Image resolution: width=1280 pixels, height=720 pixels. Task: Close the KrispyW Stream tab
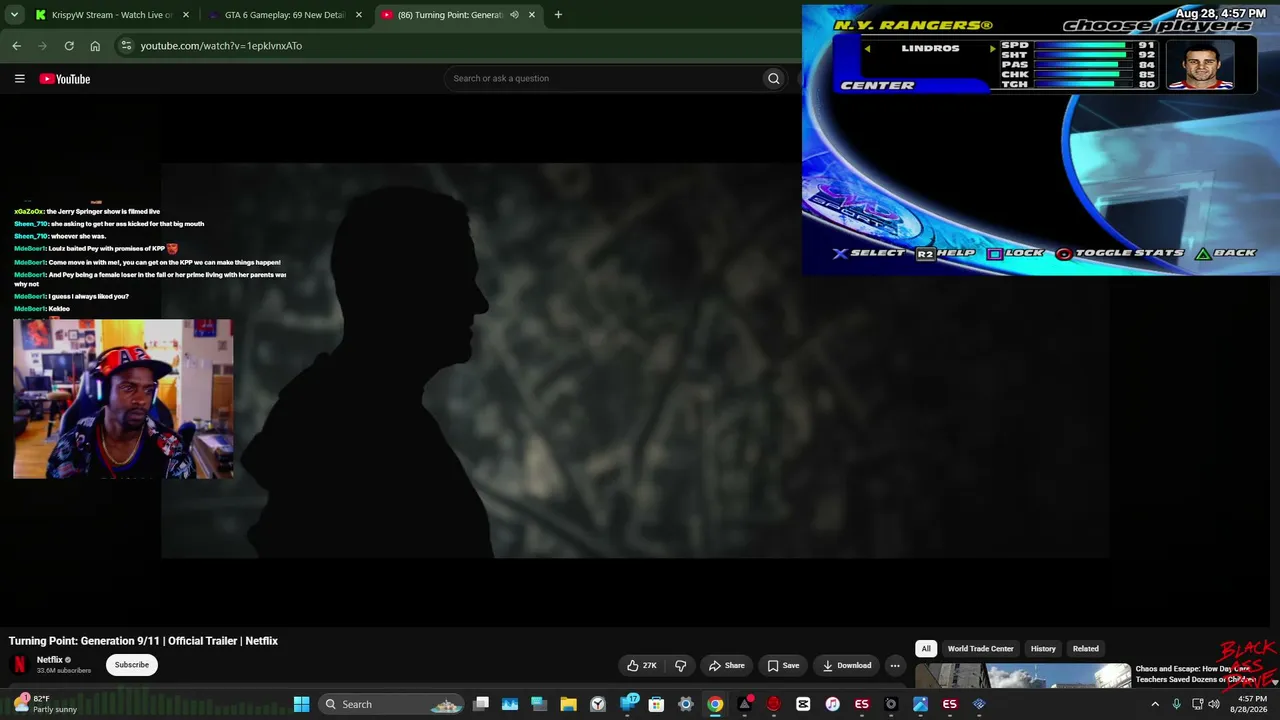pyautogui.click(x=185, y=15)
